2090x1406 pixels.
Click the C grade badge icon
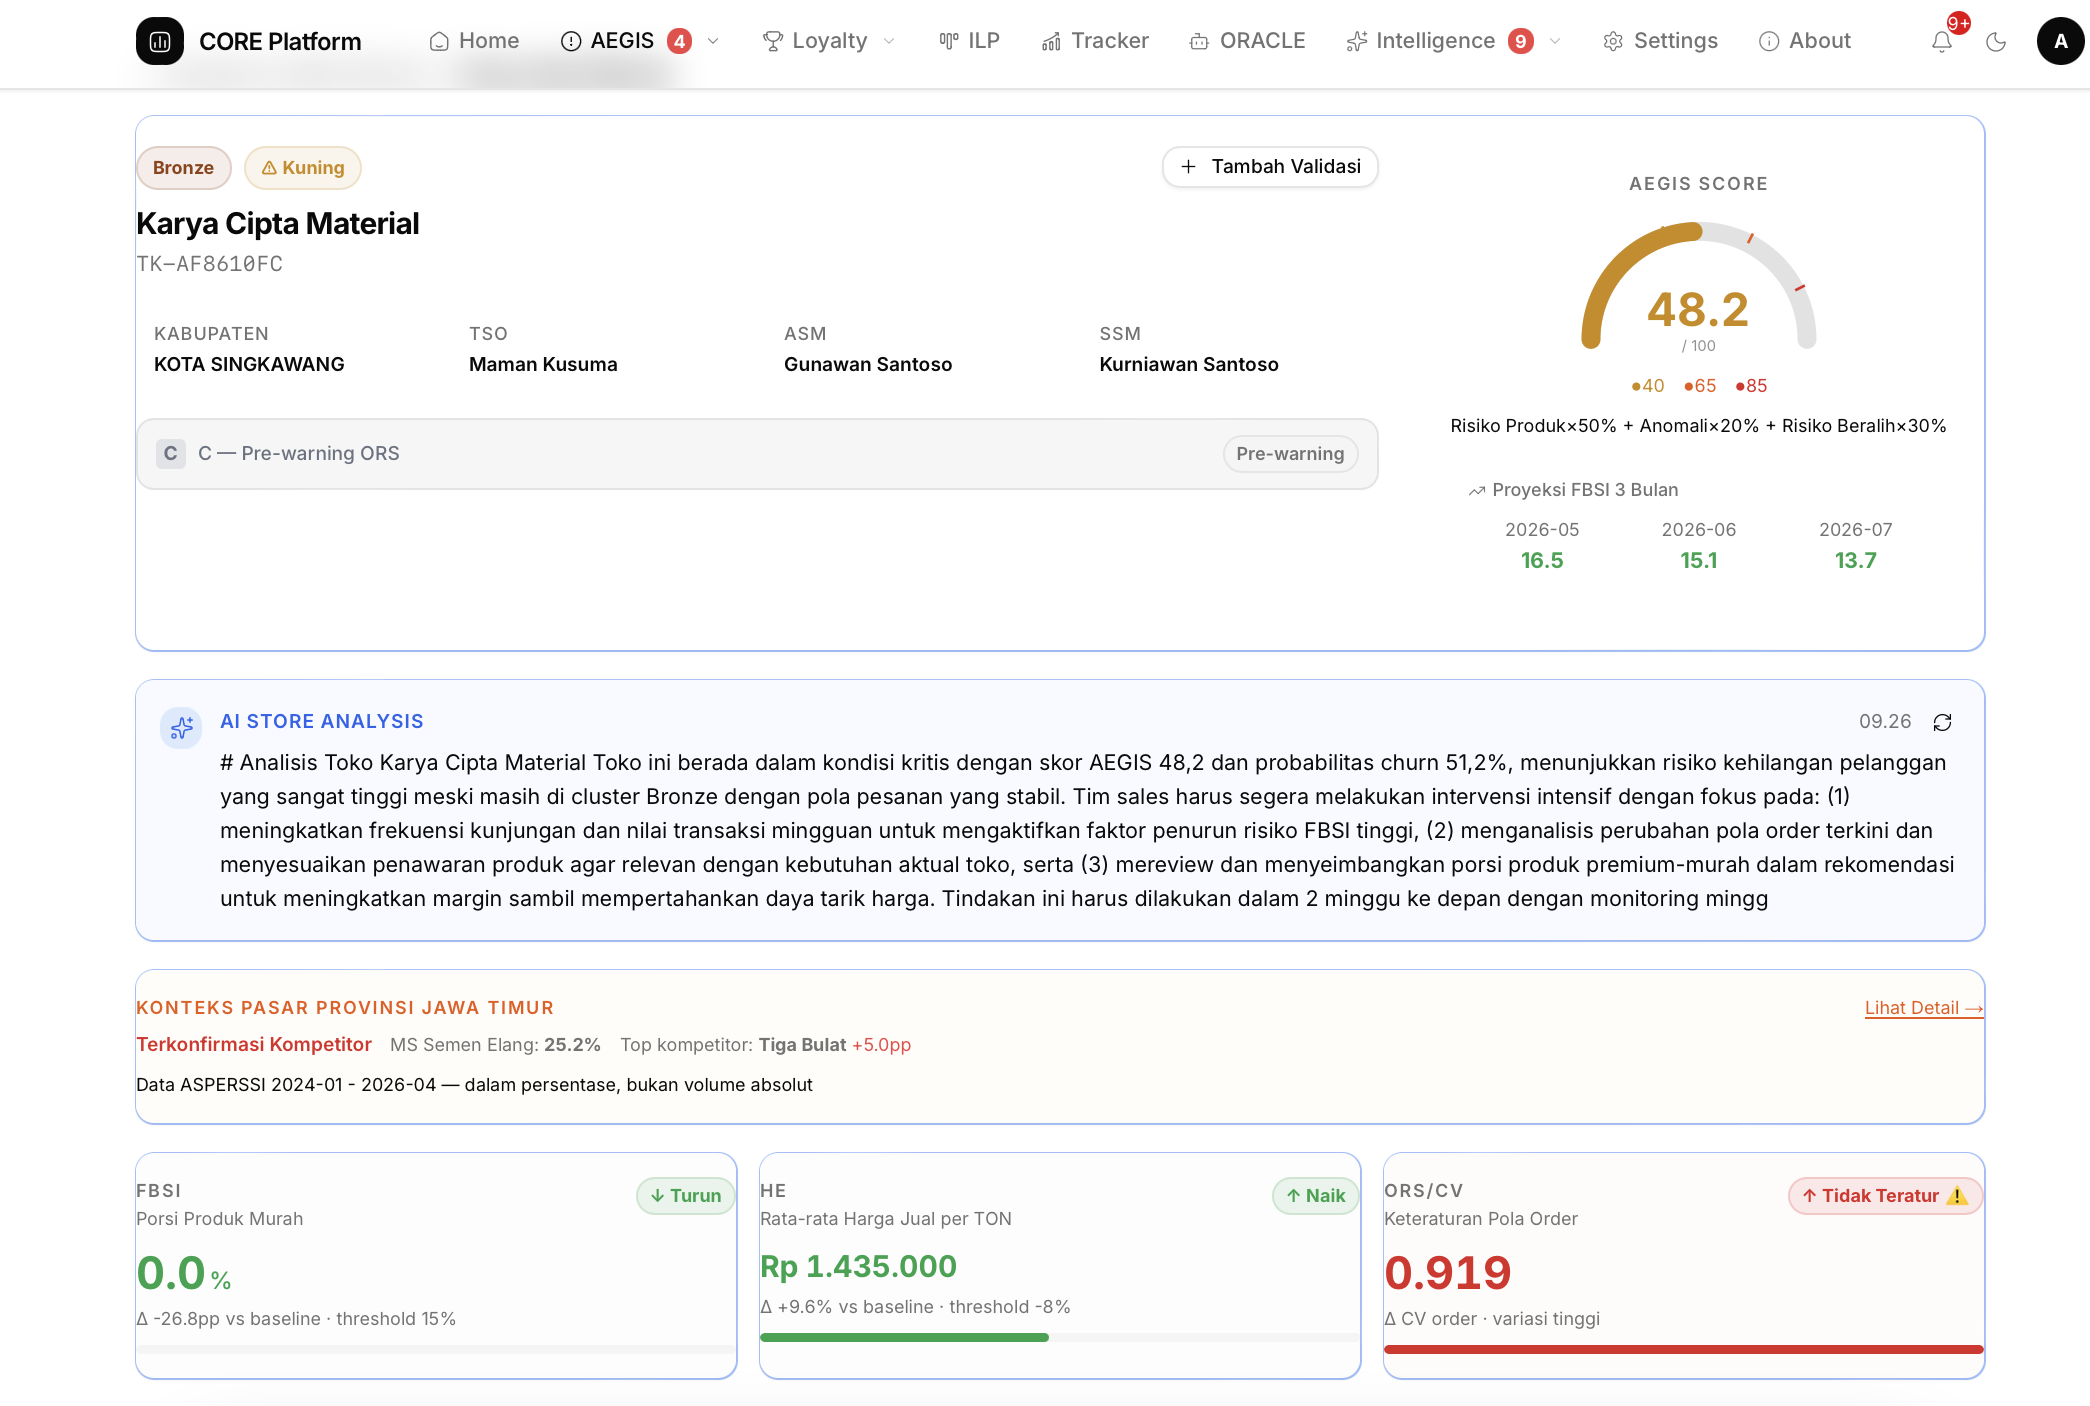pos(171,454)
